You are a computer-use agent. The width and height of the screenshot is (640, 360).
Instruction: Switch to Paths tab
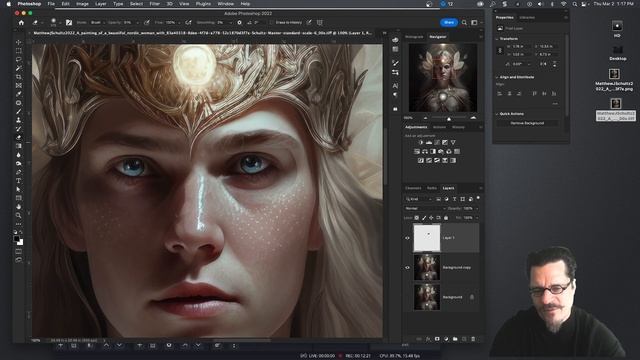tap(432, 188)
